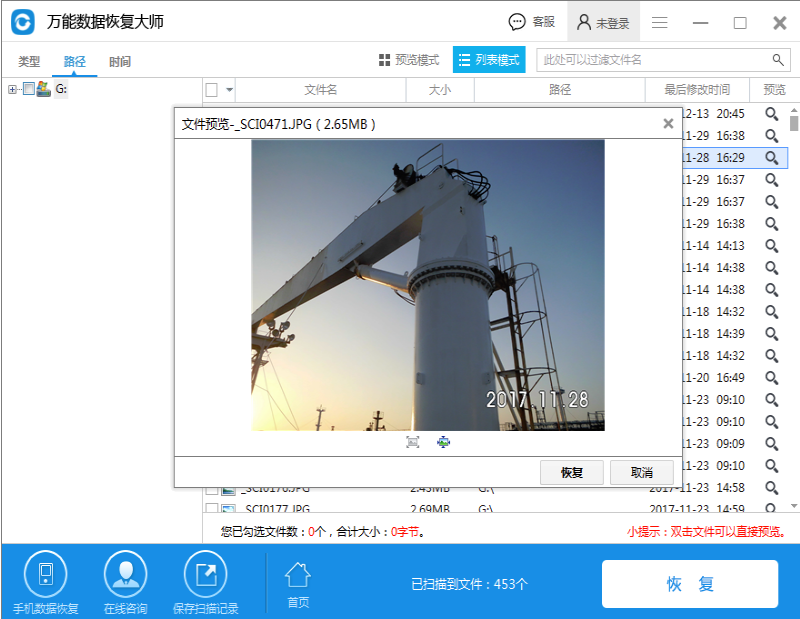Check the G: drive checkbox in the tree
800x619 pixels.
30,88
